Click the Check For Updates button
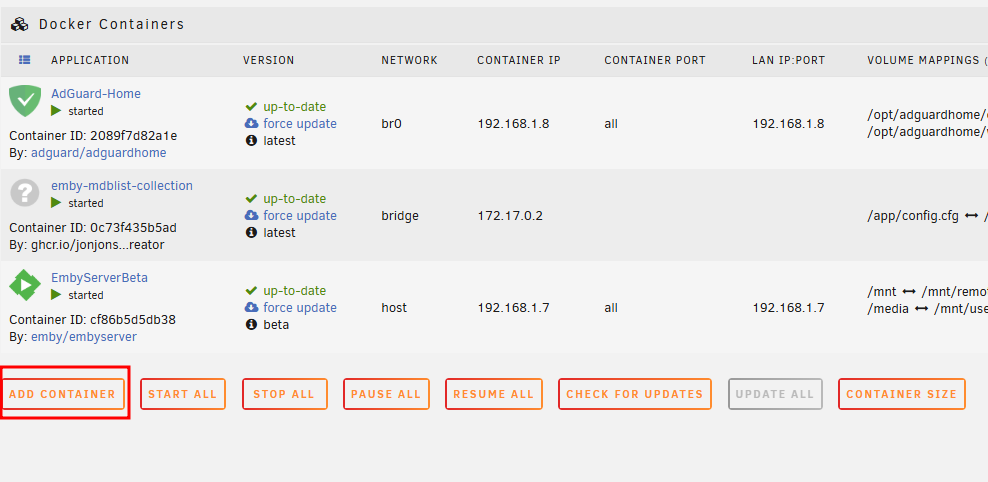Image resolution: width=988 pixels, height=482 pixels. 634,394
